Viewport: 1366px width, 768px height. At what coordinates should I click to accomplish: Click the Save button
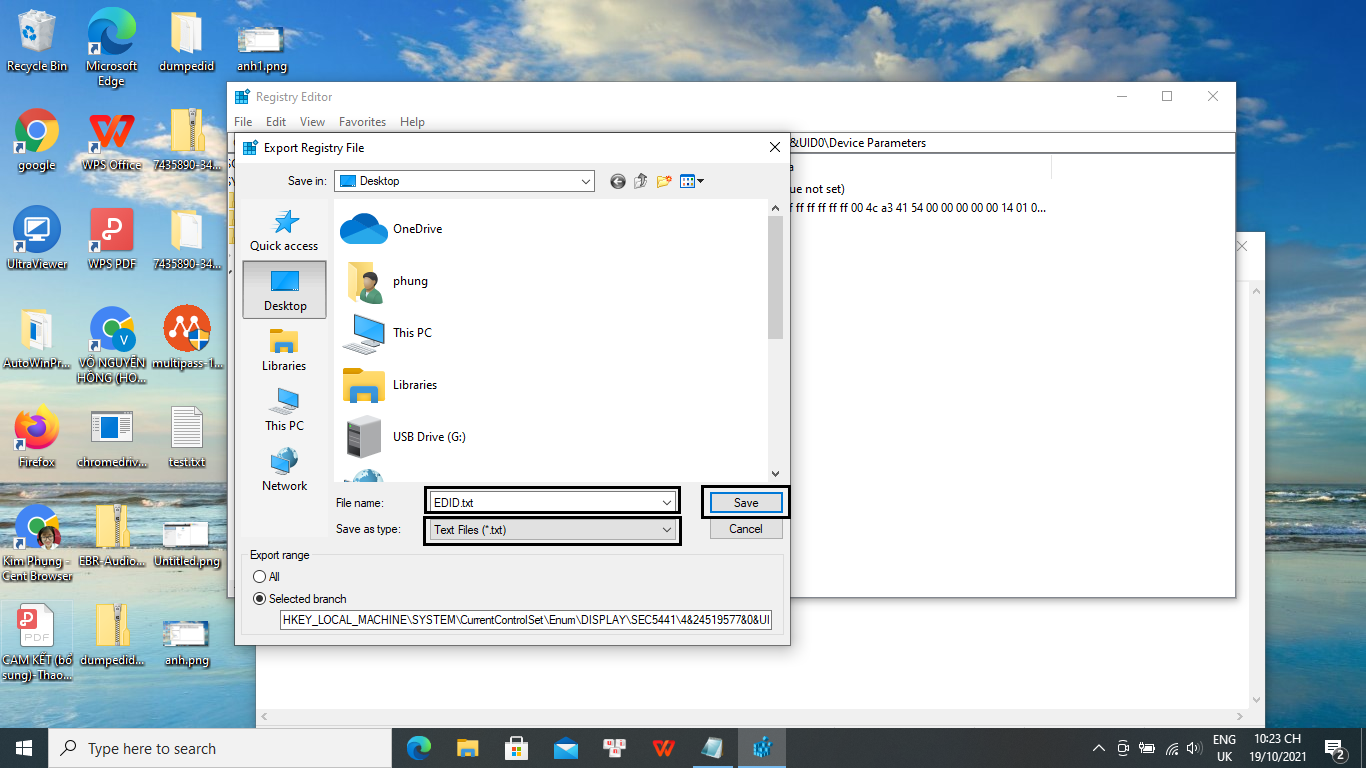click(x=746, y=503)
